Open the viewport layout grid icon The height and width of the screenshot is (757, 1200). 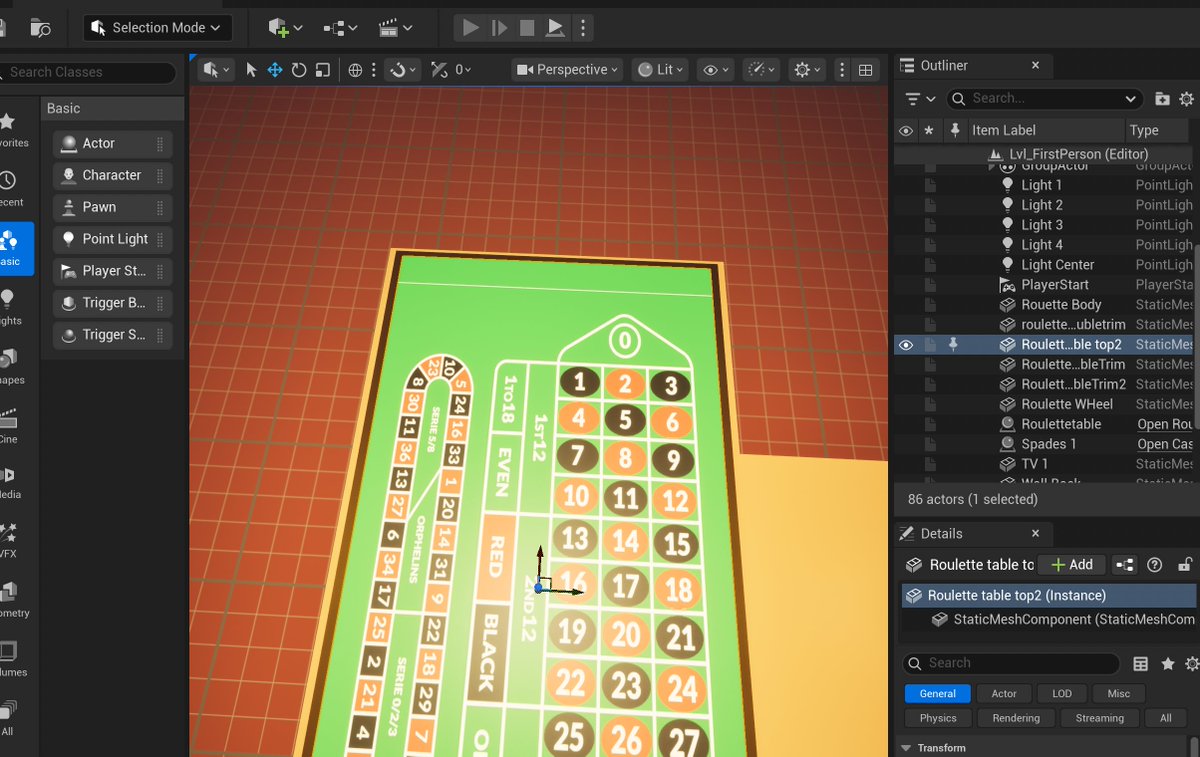(866, 69)
